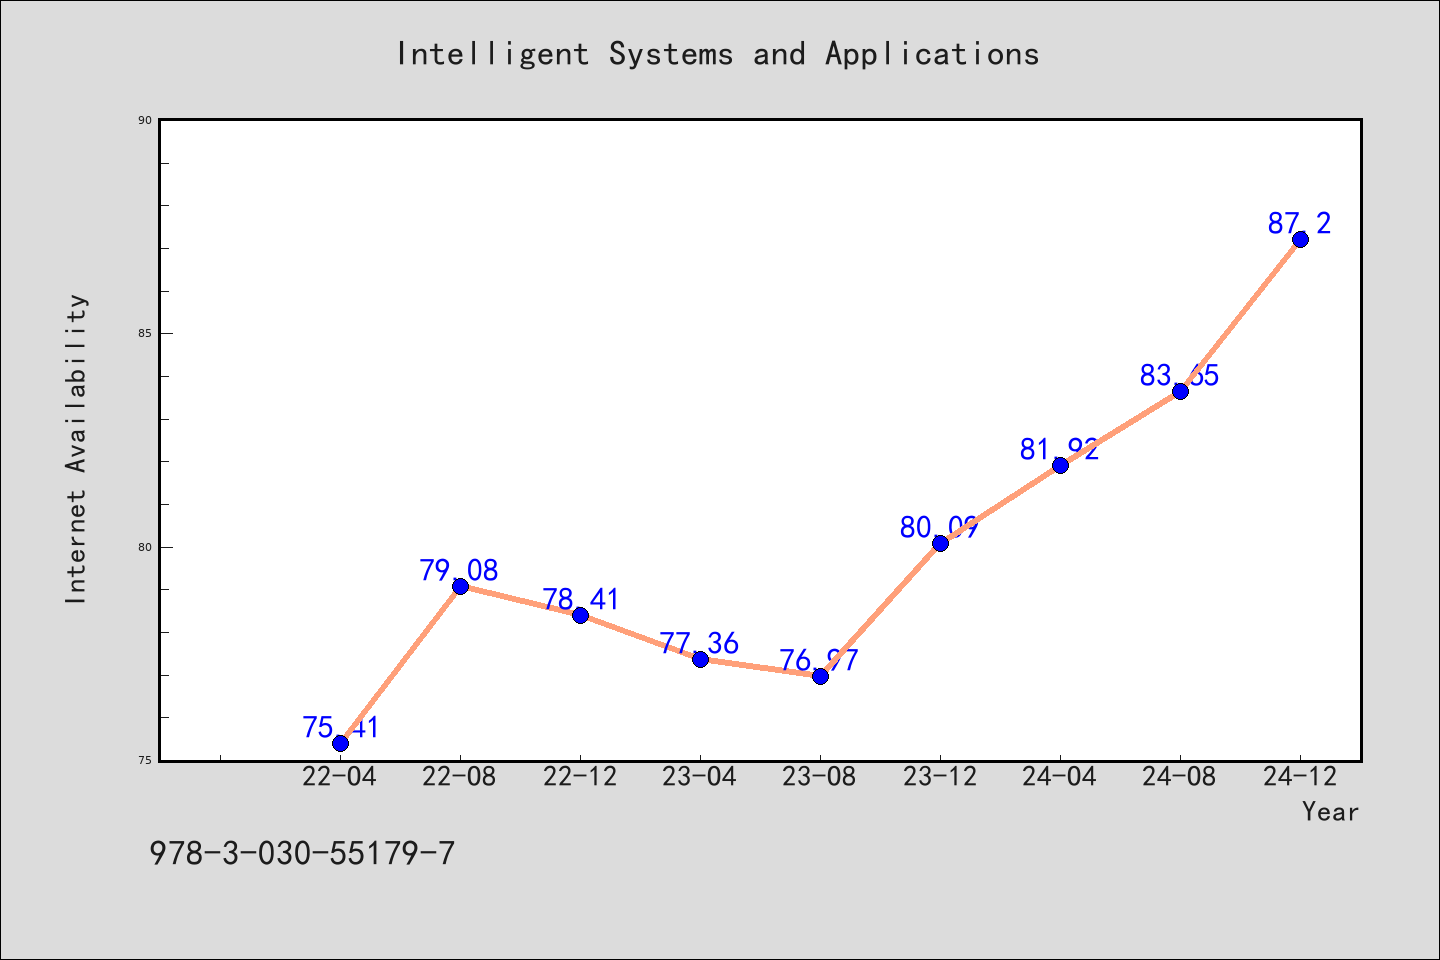Click the 22-12 x-axis tick label
The width and height of the screenshot is (1440, 960).
pyautogui.click(x=580, y=777)
